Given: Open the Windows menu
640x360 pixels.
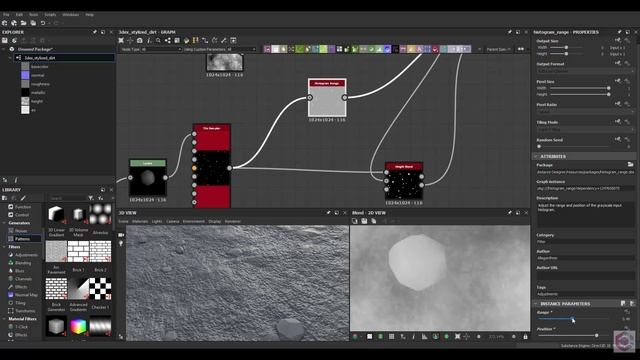Looking at the screenshot, I should coord(71,15).
